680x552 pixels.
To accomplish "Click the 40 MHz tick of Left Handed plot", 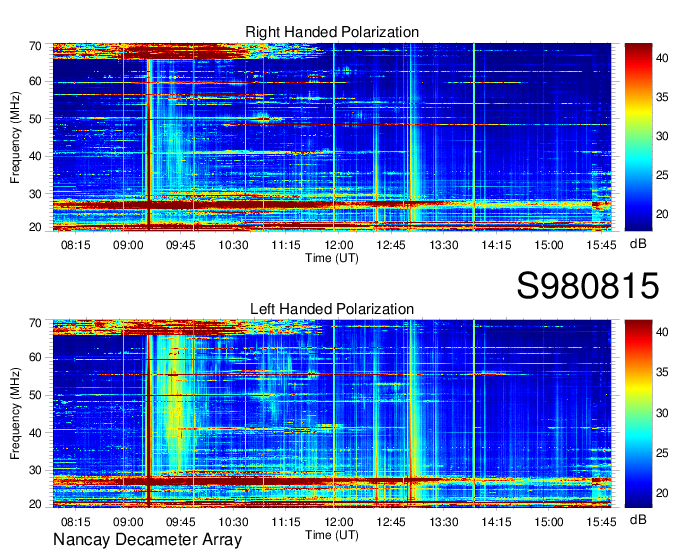I will click(35, 433).
